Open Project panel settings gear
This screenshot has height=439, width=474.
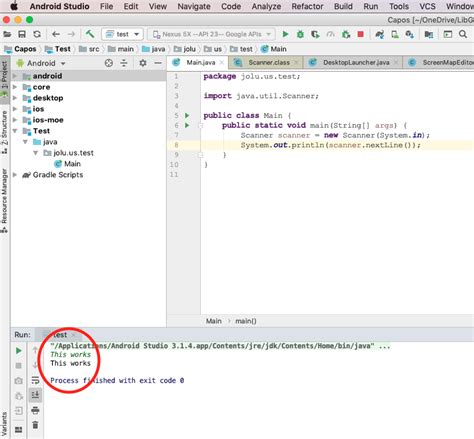[x=143, y=63]
